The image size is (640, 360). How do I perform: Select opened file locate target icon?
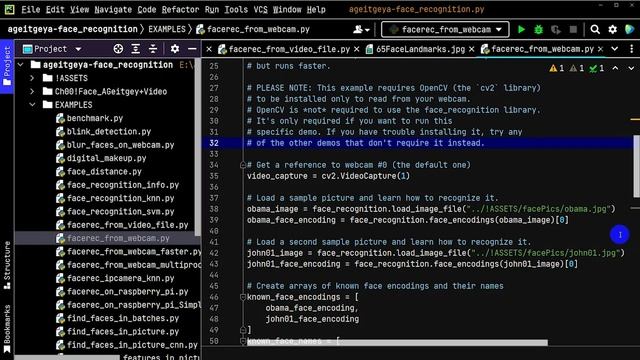118,49
